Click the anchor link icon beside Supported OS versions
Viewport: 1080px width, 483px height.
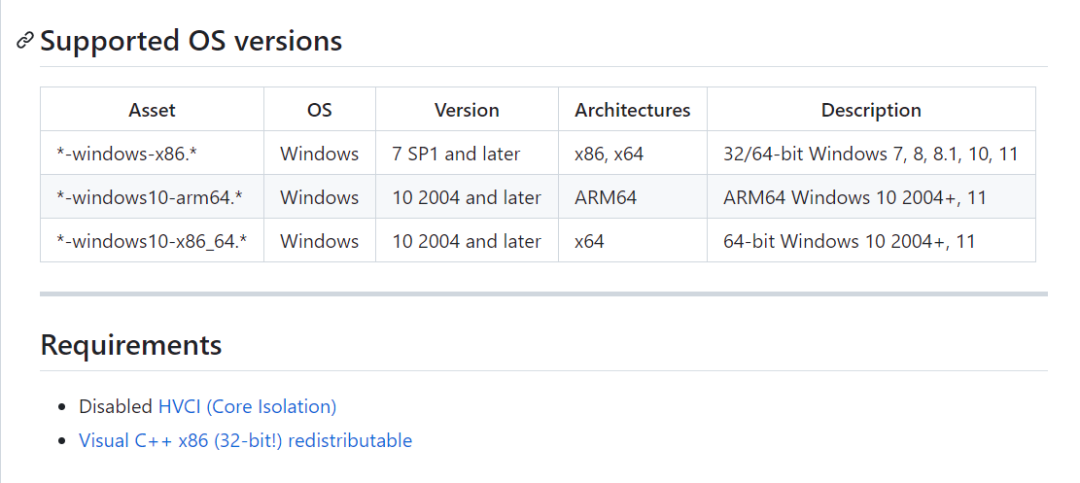25,41
